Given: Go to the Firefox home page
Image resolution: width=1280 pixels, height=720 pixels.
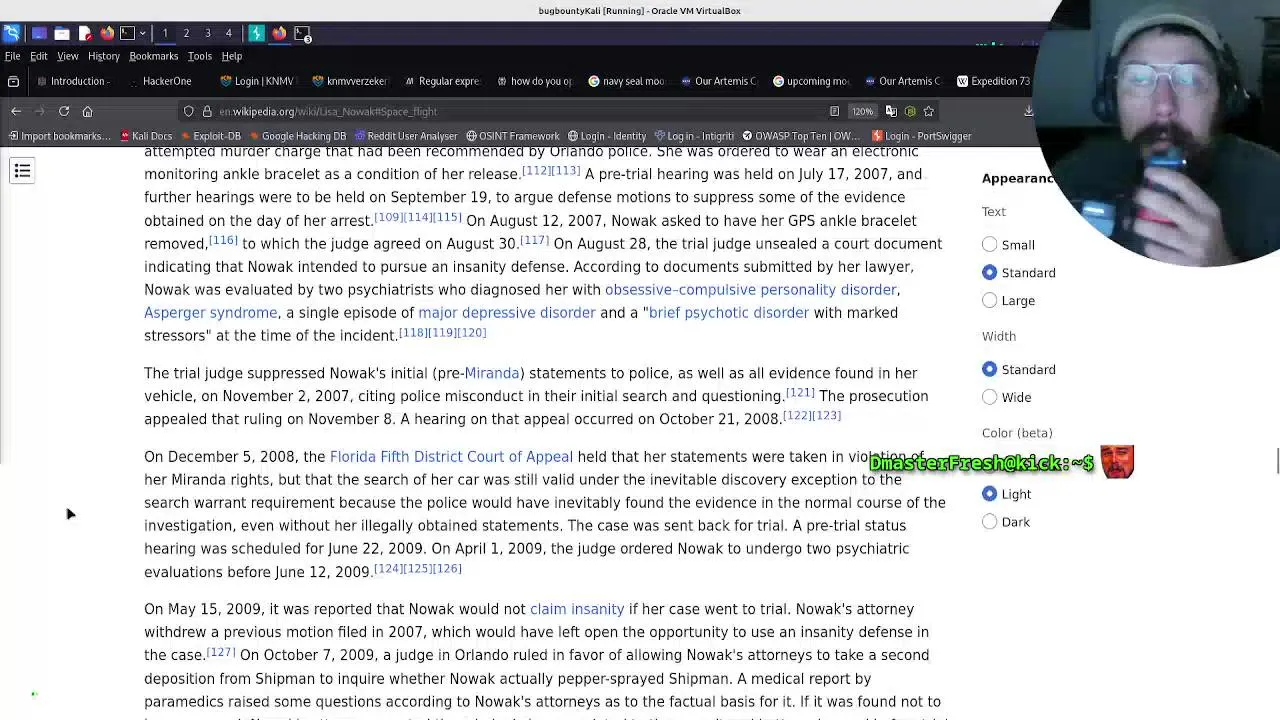Looking at the screenshot, I should click(88, 111).
